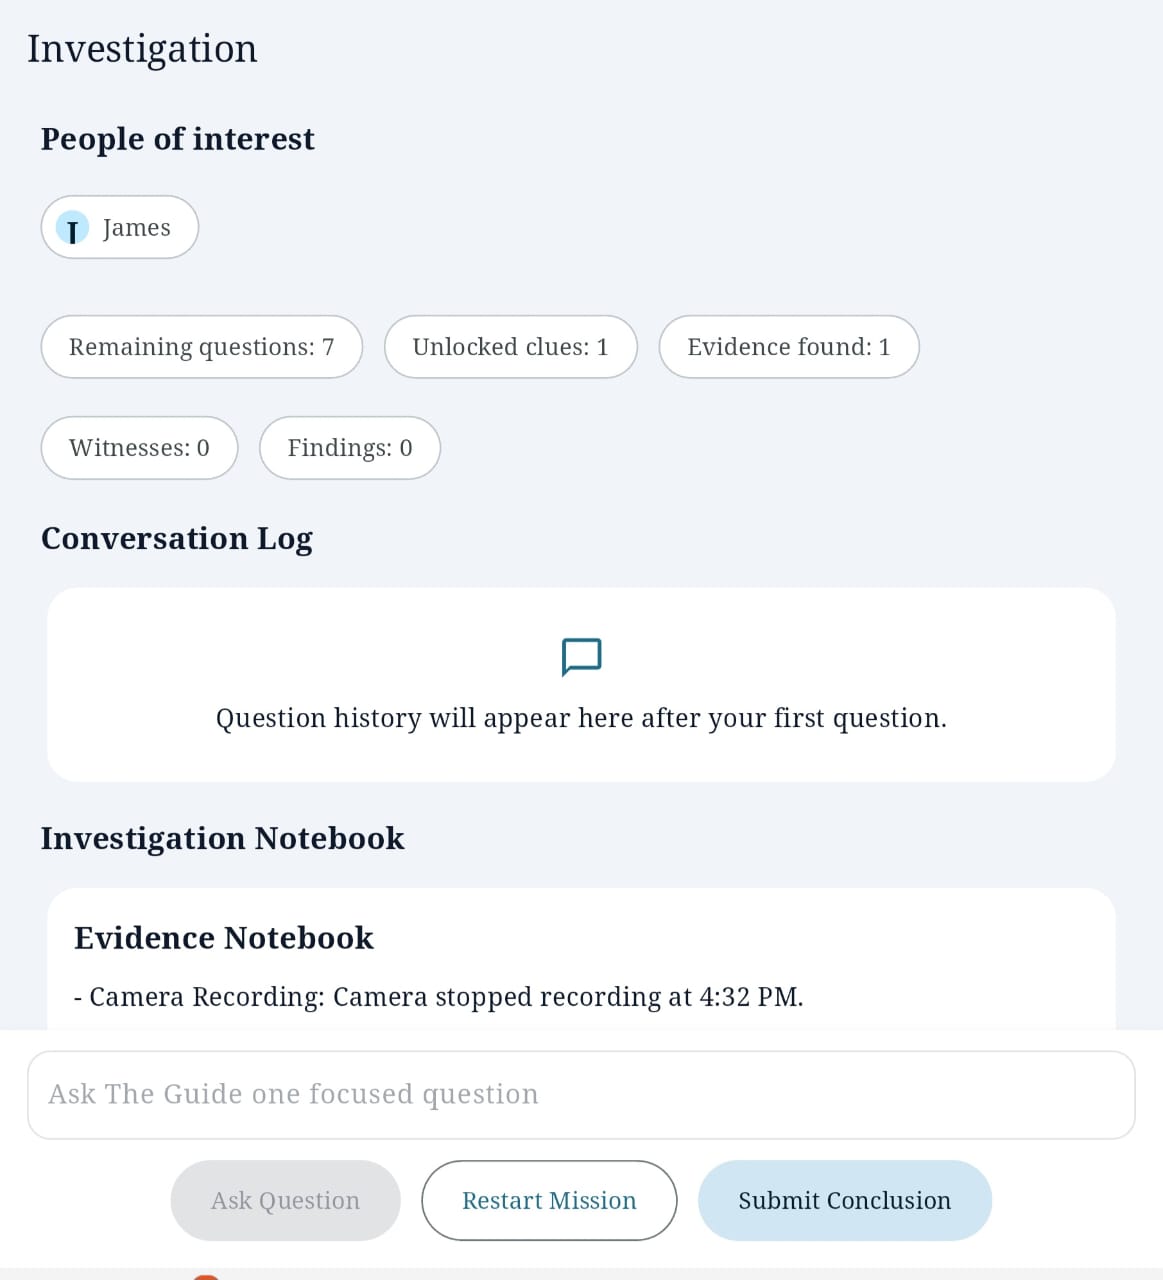Screen dimensions: 1163x1280
Task: Select the Findings: 0 badge
Action: (350, 448)
